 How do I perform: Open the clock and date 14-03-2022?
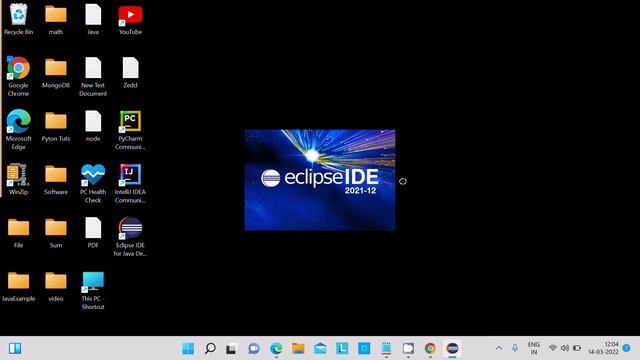click(x=603, y=348)
